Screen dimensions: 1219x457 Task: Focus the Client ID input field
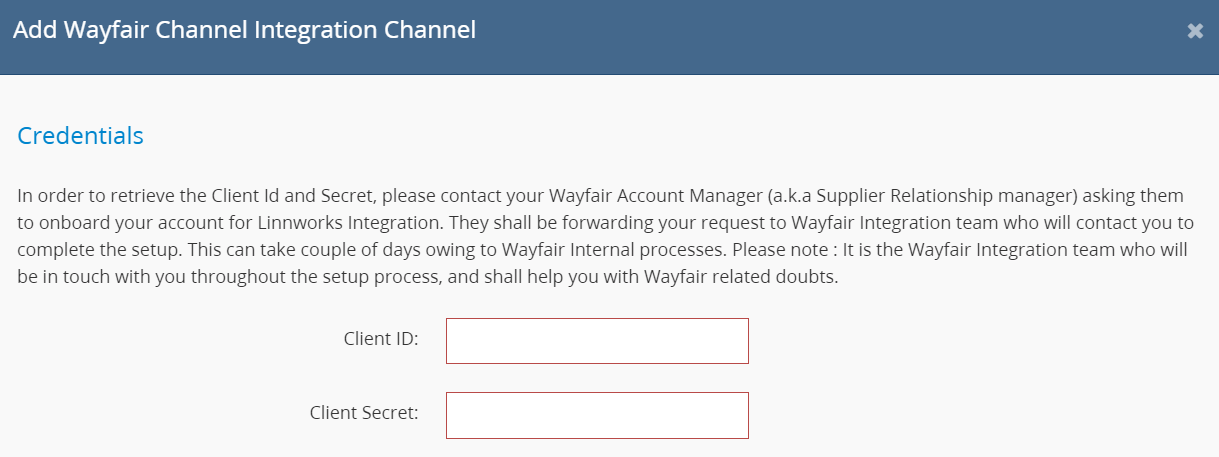click(597, 341)
